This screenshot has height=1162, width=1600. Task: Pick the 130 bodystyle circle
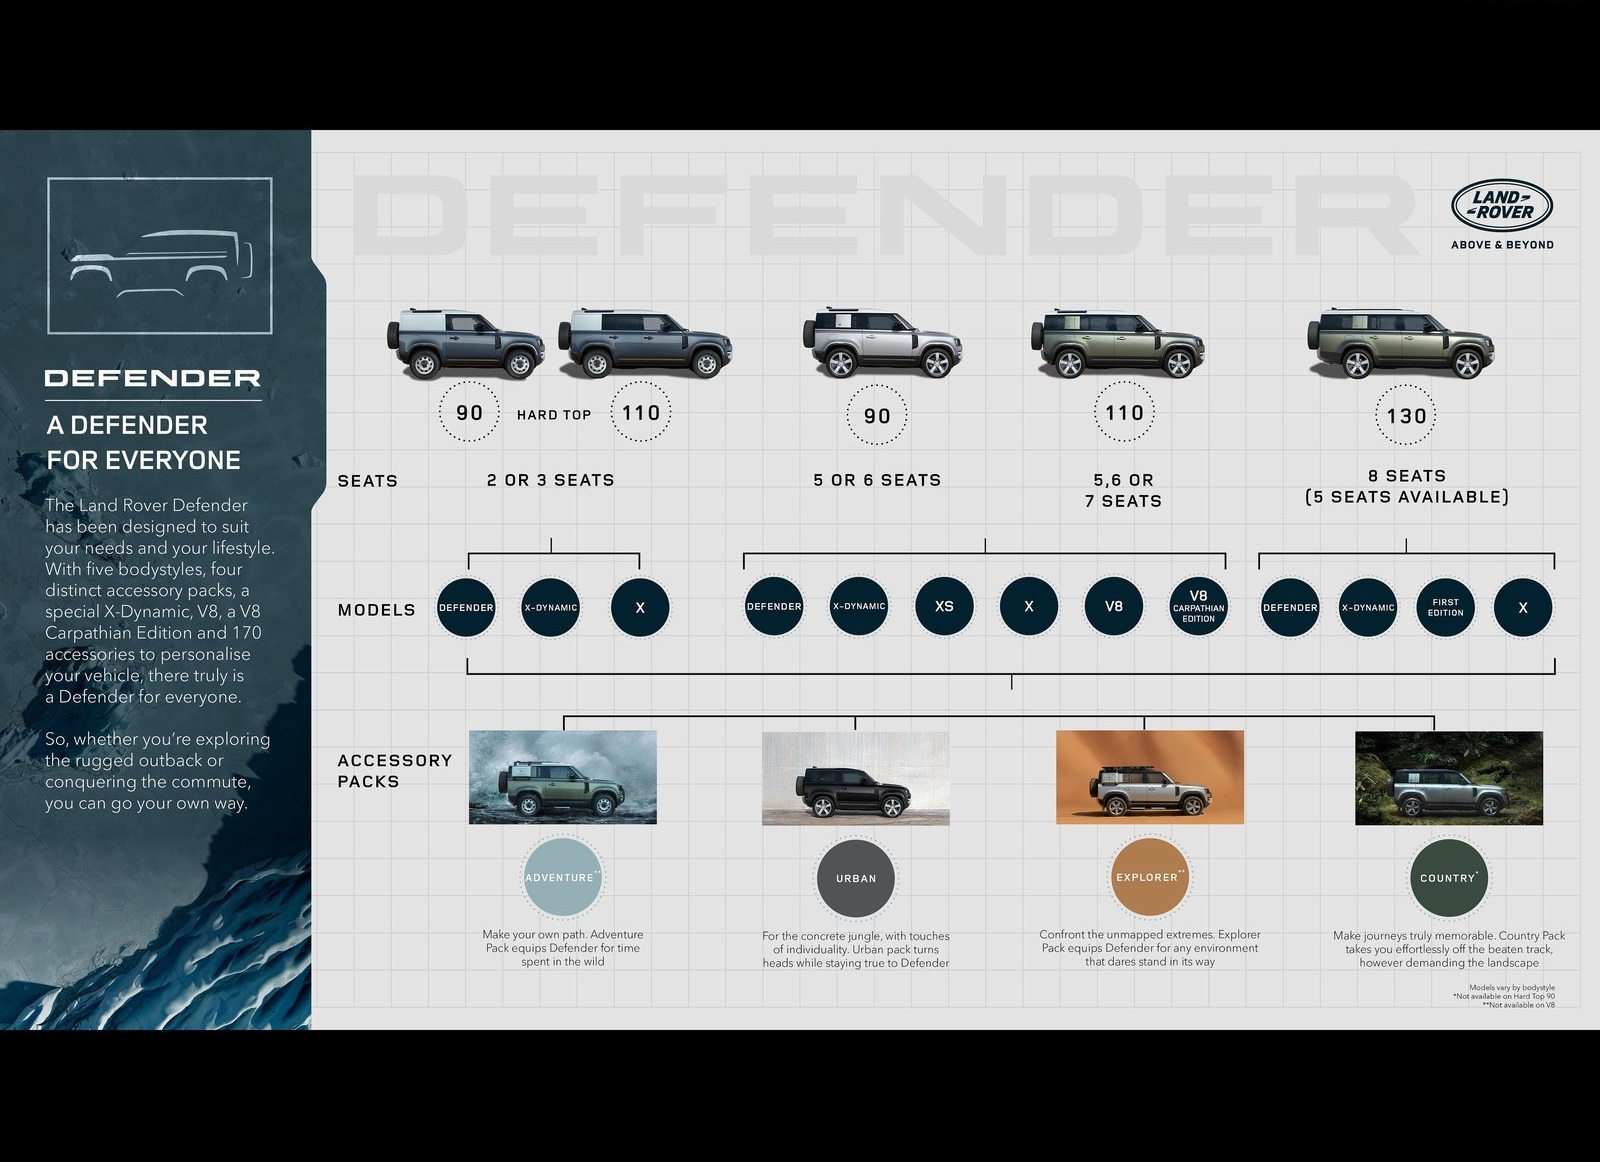[x=1406, y=415]
